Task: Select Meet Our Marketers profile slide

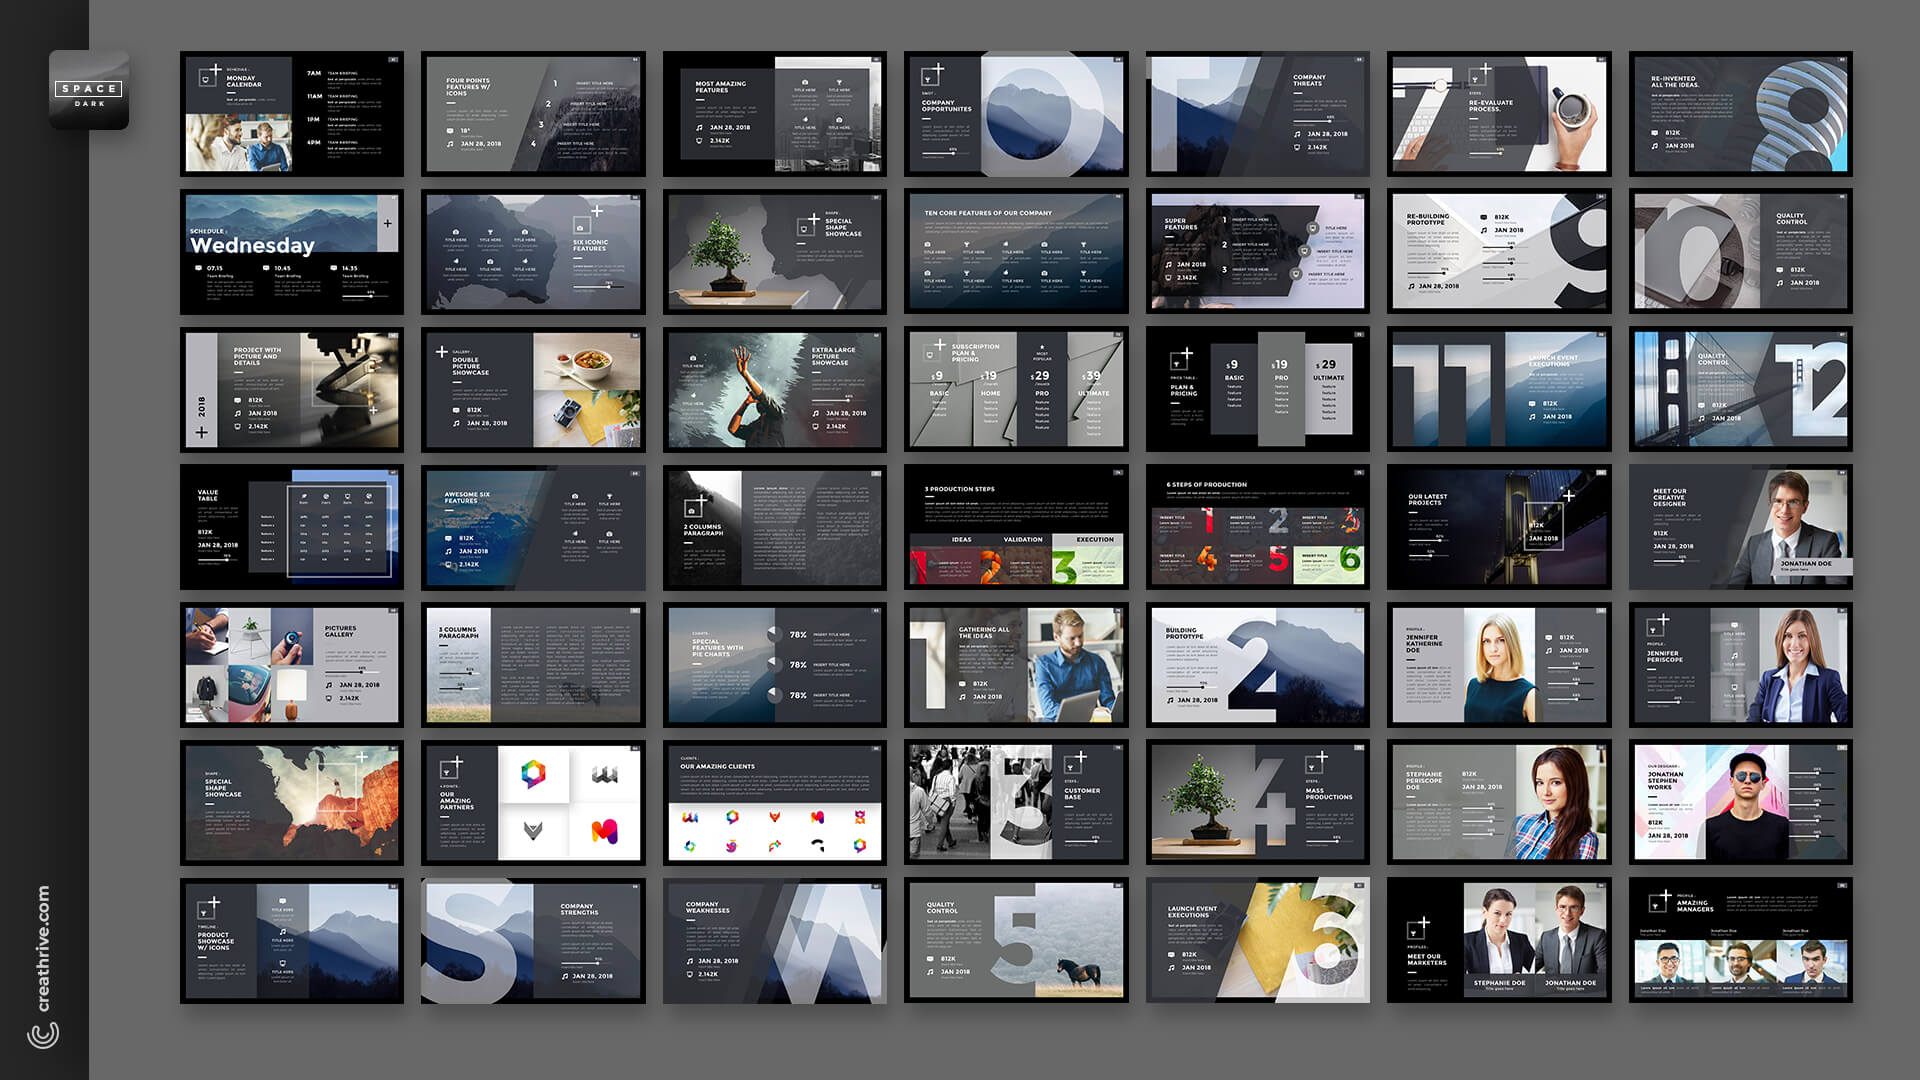Action: [1498, 941]
